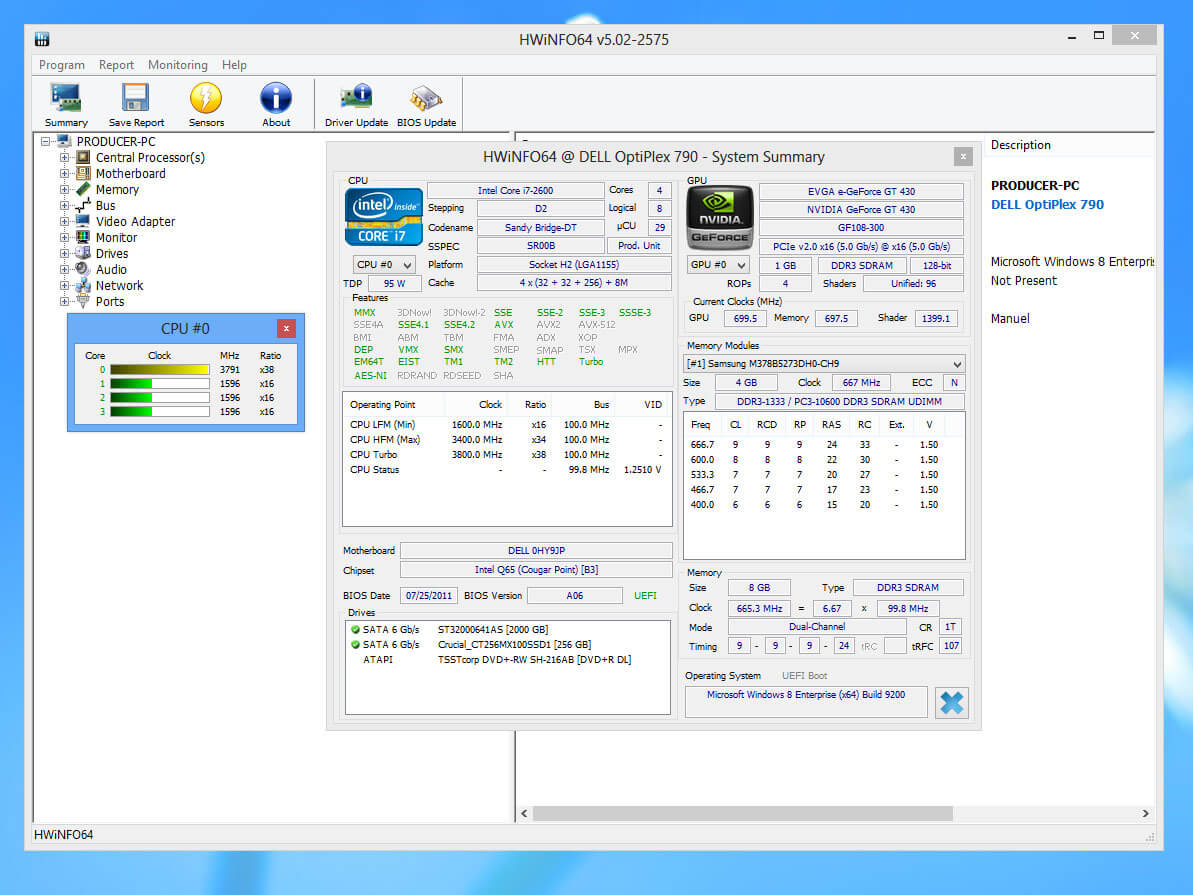The width and height of the screenshot is (1193, 895).
Task: Open the Report menu
Action: 116,65
